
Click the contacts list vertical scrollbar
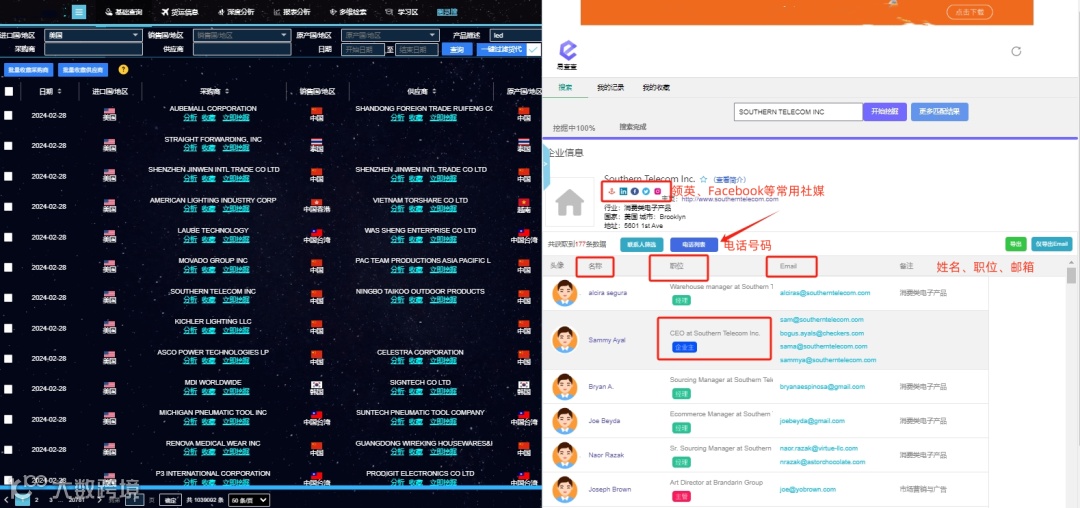pos(1071,275)
